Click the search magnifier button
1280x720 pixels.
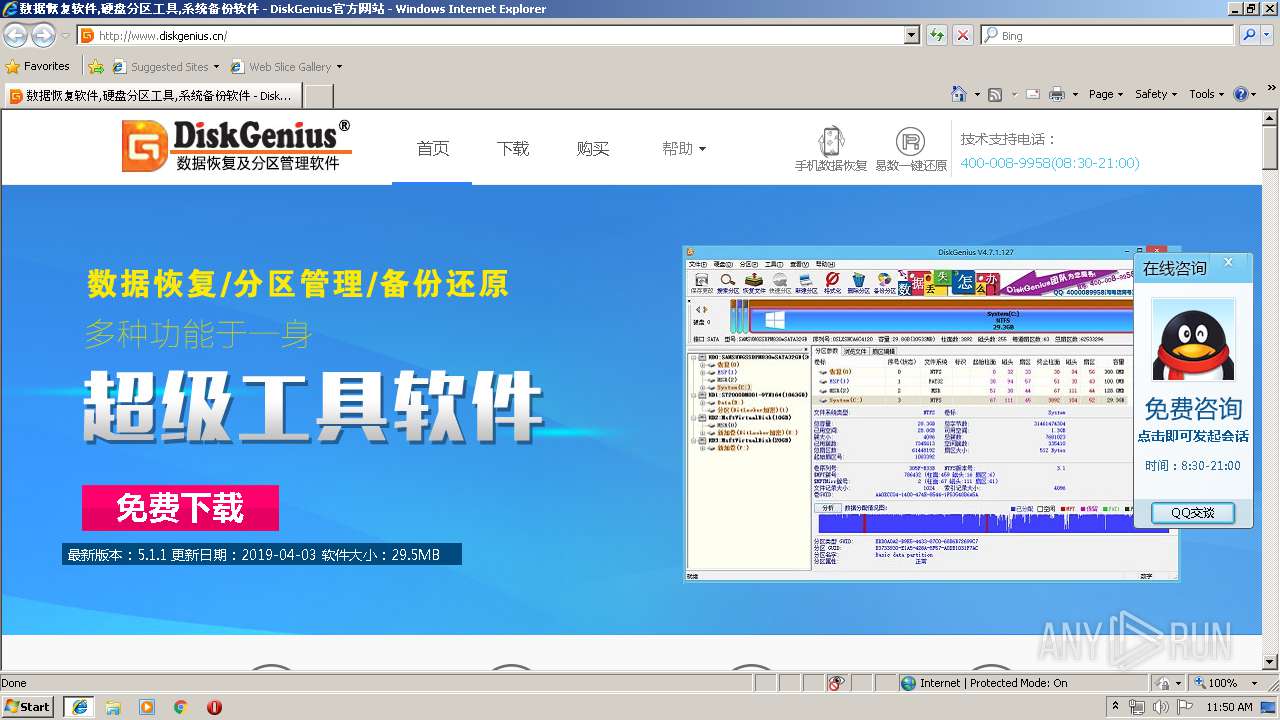click(1249, 35)
